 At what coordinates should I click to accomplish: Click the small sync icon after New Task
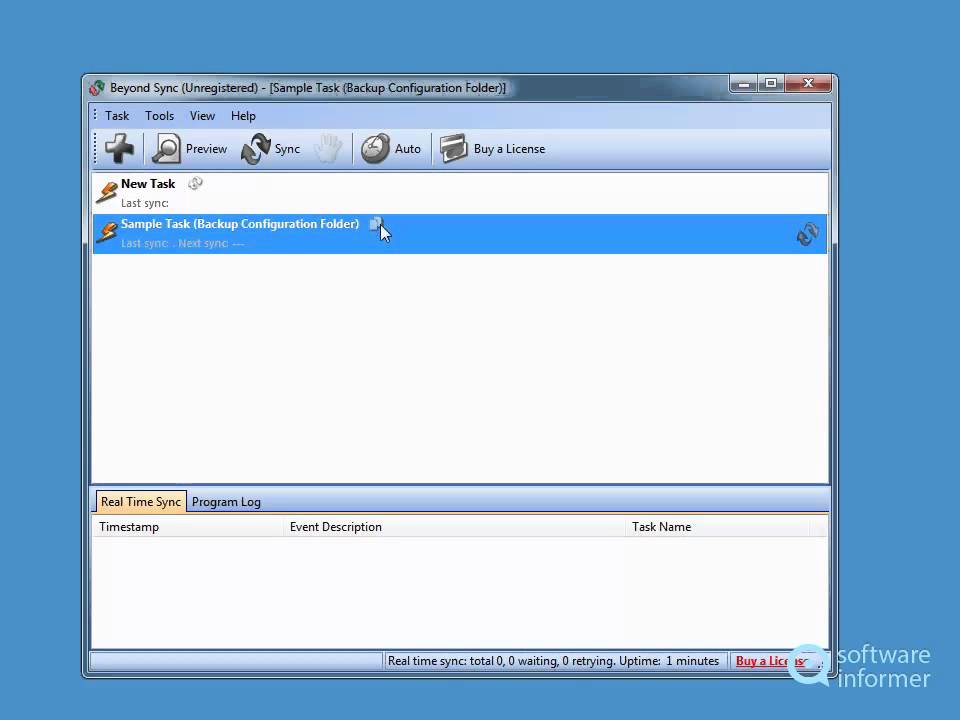tap(195, 183)
